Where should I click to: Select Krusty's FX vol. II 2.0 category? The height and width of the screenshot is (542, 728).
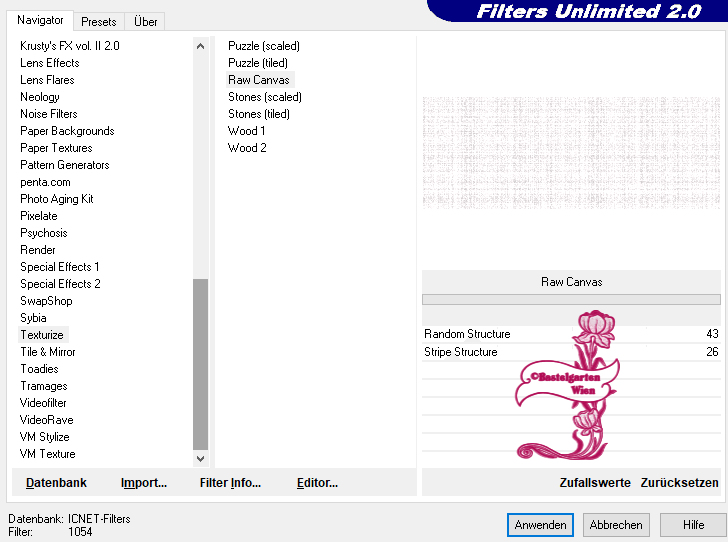(x=70, y=46)
